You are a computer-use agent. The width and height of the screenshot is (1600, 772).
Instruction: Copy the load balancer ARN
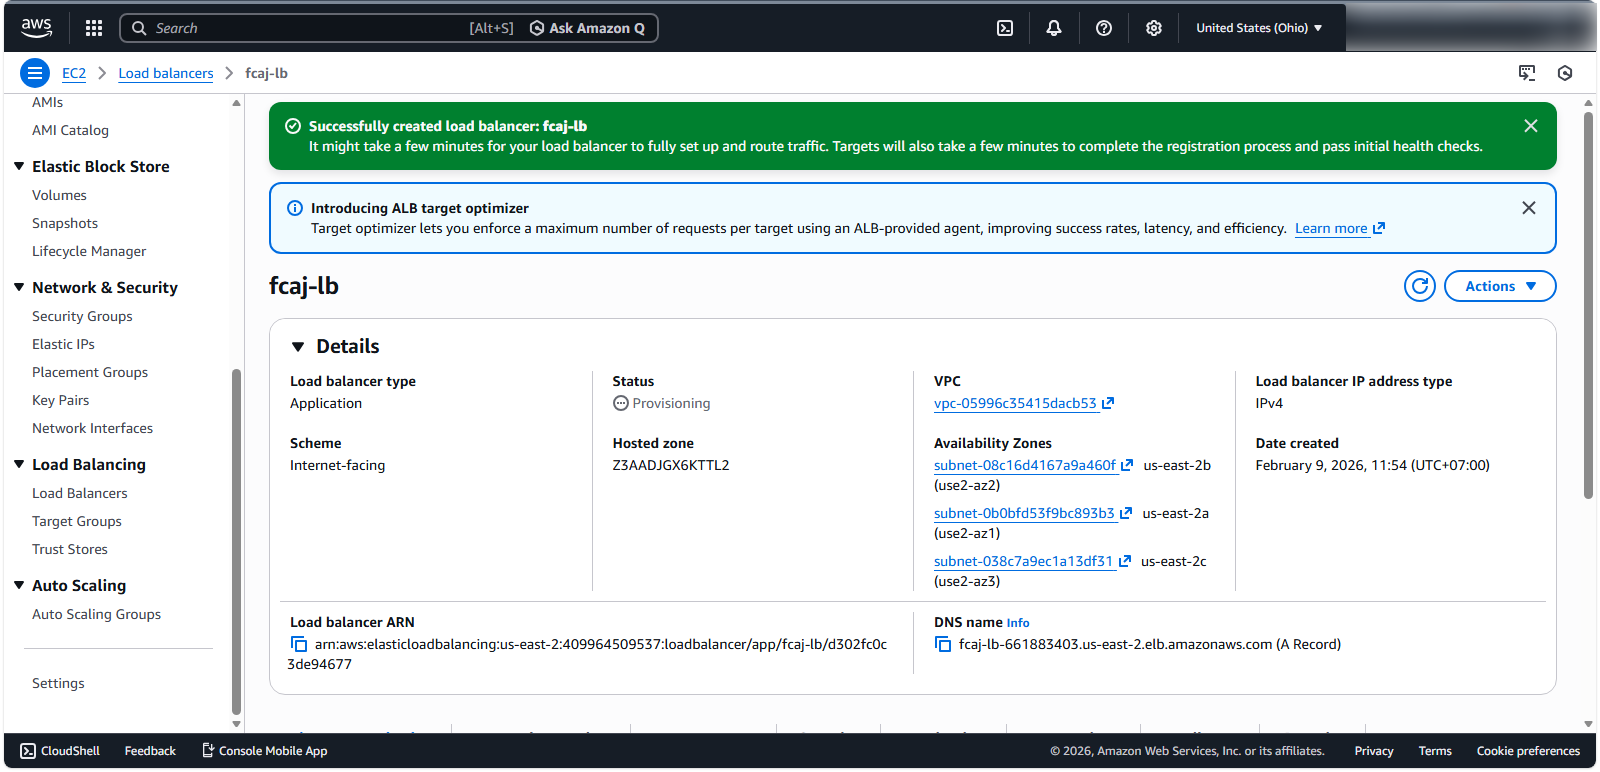(299, 644)
